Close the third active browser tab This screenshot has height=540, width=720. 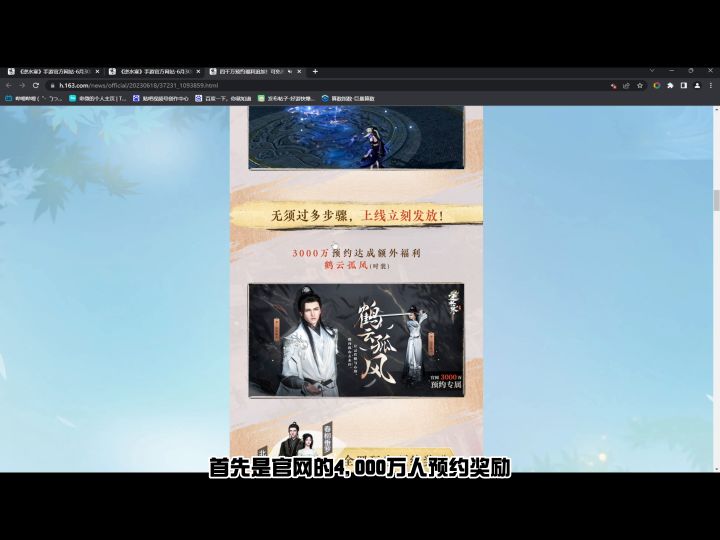click(x=299, y=72)
